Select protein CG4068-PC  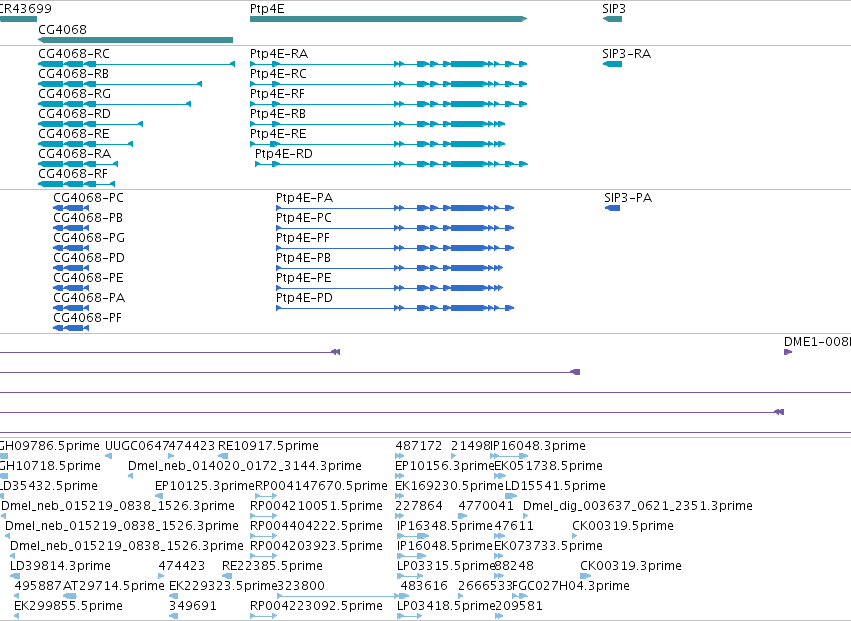pos(88,198)
